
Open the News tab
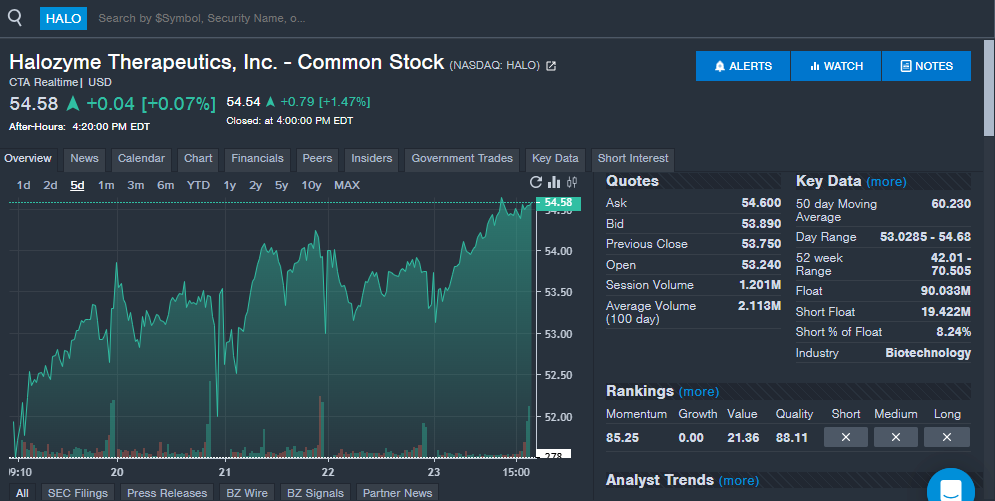click(x=84, y=159)
